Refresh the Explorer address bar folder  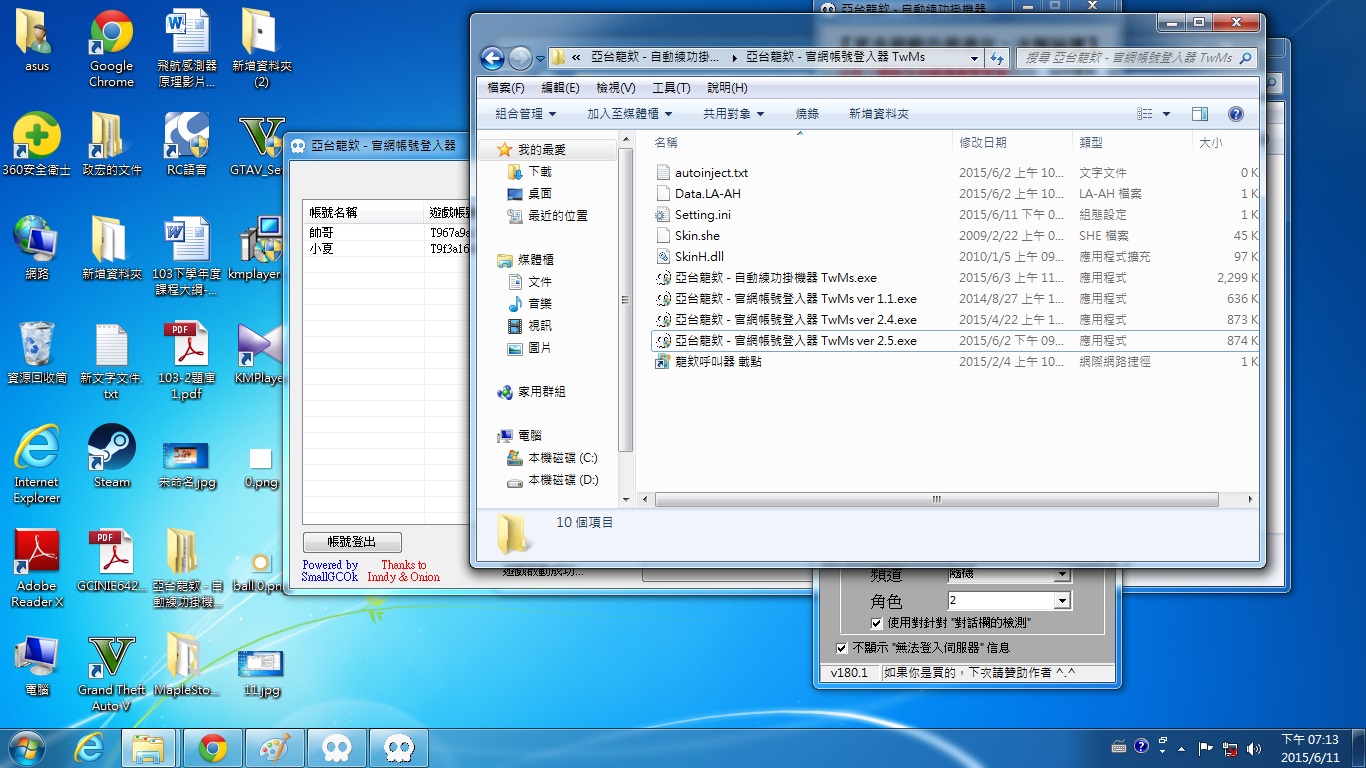click(x=997, y=58)
